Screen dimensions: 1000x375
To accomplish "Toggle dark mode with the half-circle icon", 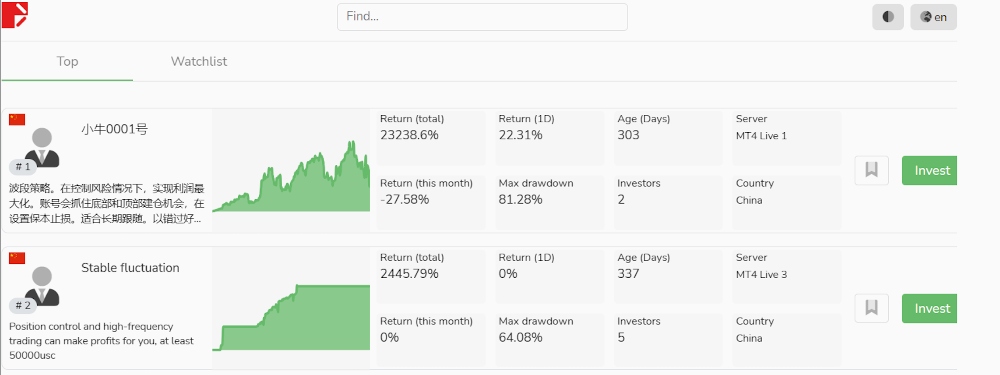I will pyautogui.click(x=888, y=17).
